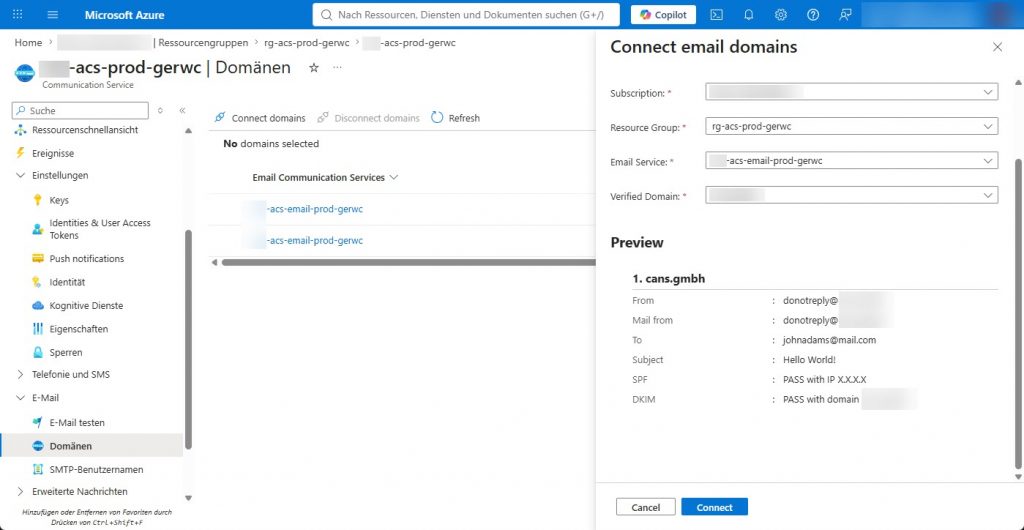Open Eigenschaften page
The height and width of the screenshot is (530, 1024).
79,329
